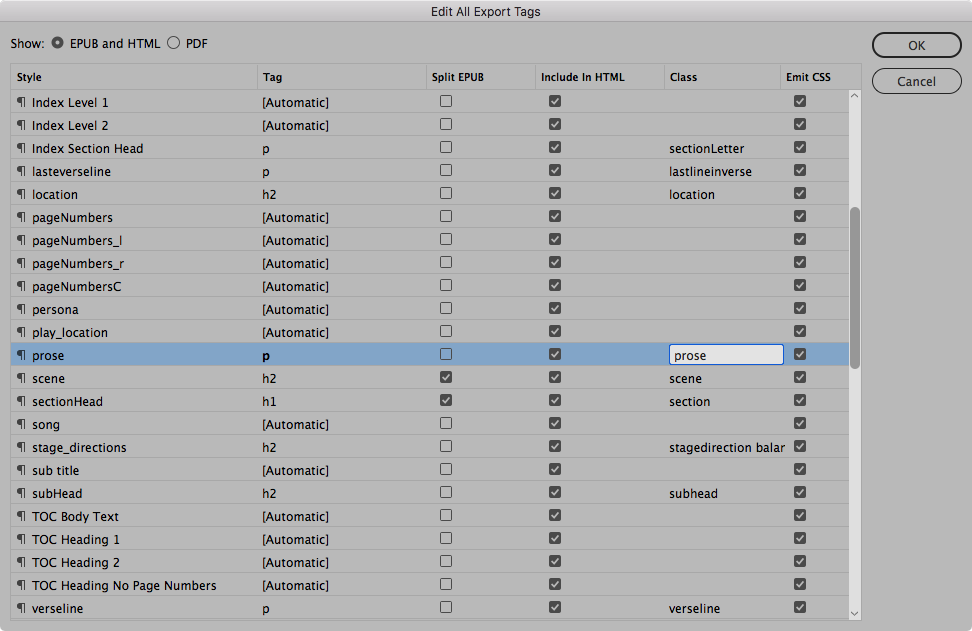Click the pilcrow icon beside verseline
Screen dimensions: 972x631
click(20, 608)
